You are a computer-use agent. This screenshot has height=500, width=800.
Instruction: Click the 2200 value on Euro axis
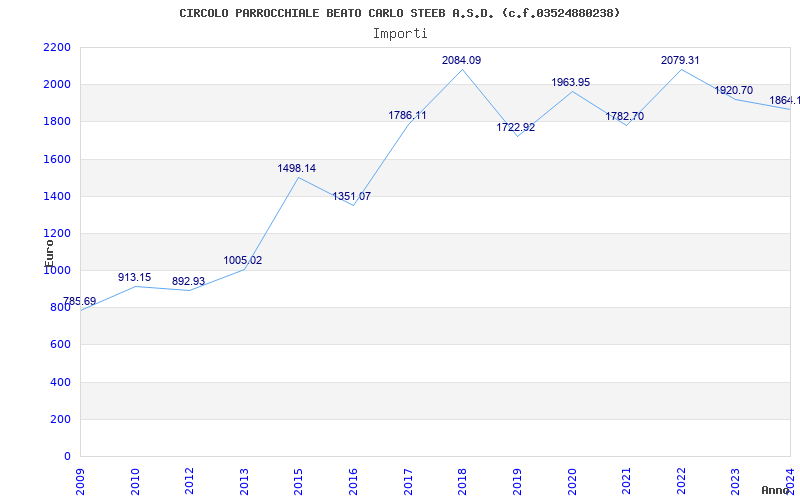pyautogui.click(x=57, y=47)
